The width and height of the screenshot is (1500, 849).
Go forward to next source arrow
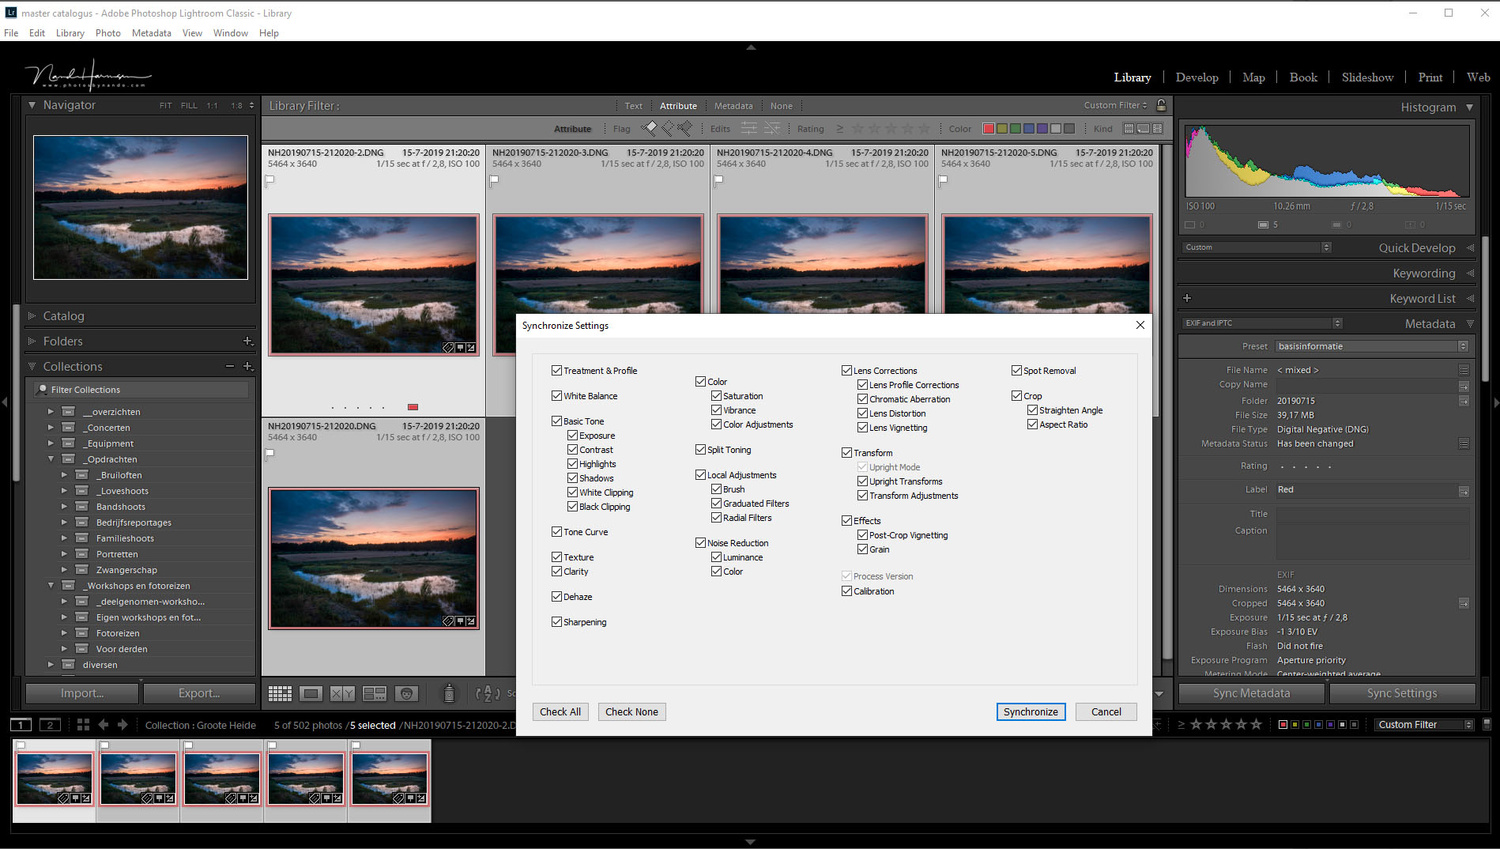point(123,725)
